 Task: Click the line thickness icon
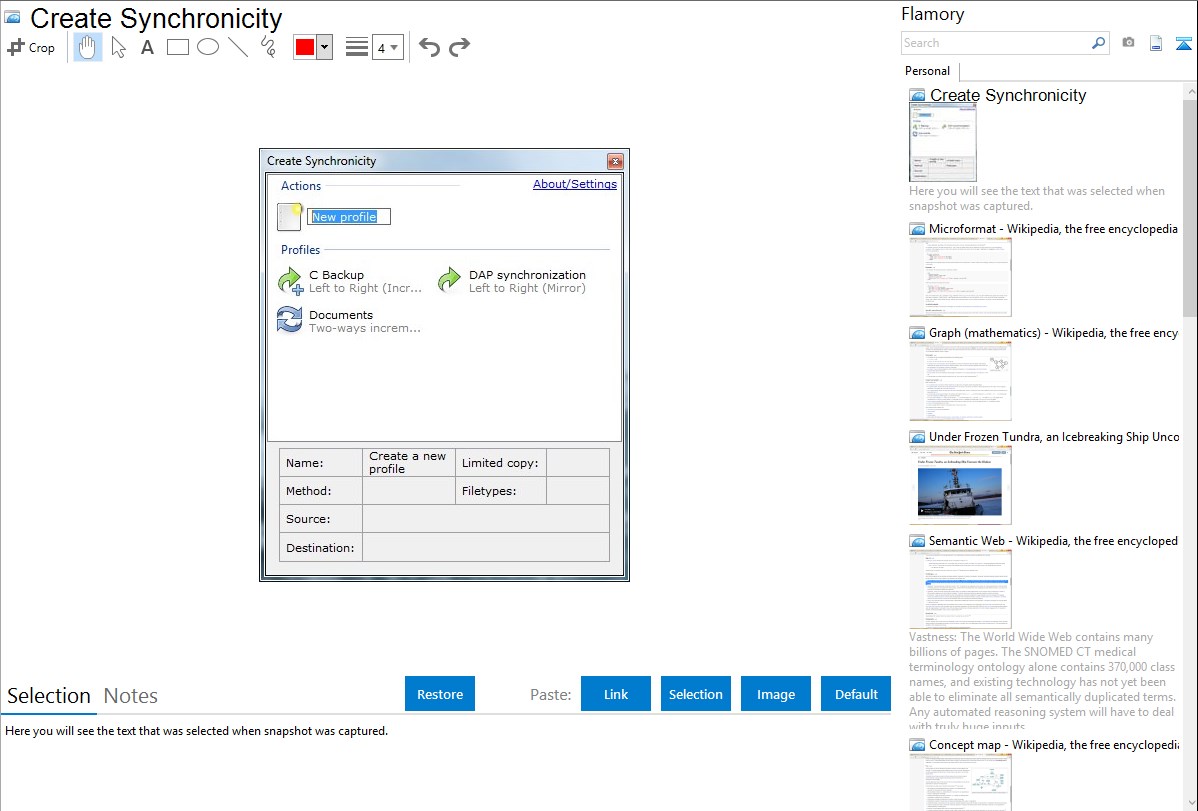coord(356,47)
